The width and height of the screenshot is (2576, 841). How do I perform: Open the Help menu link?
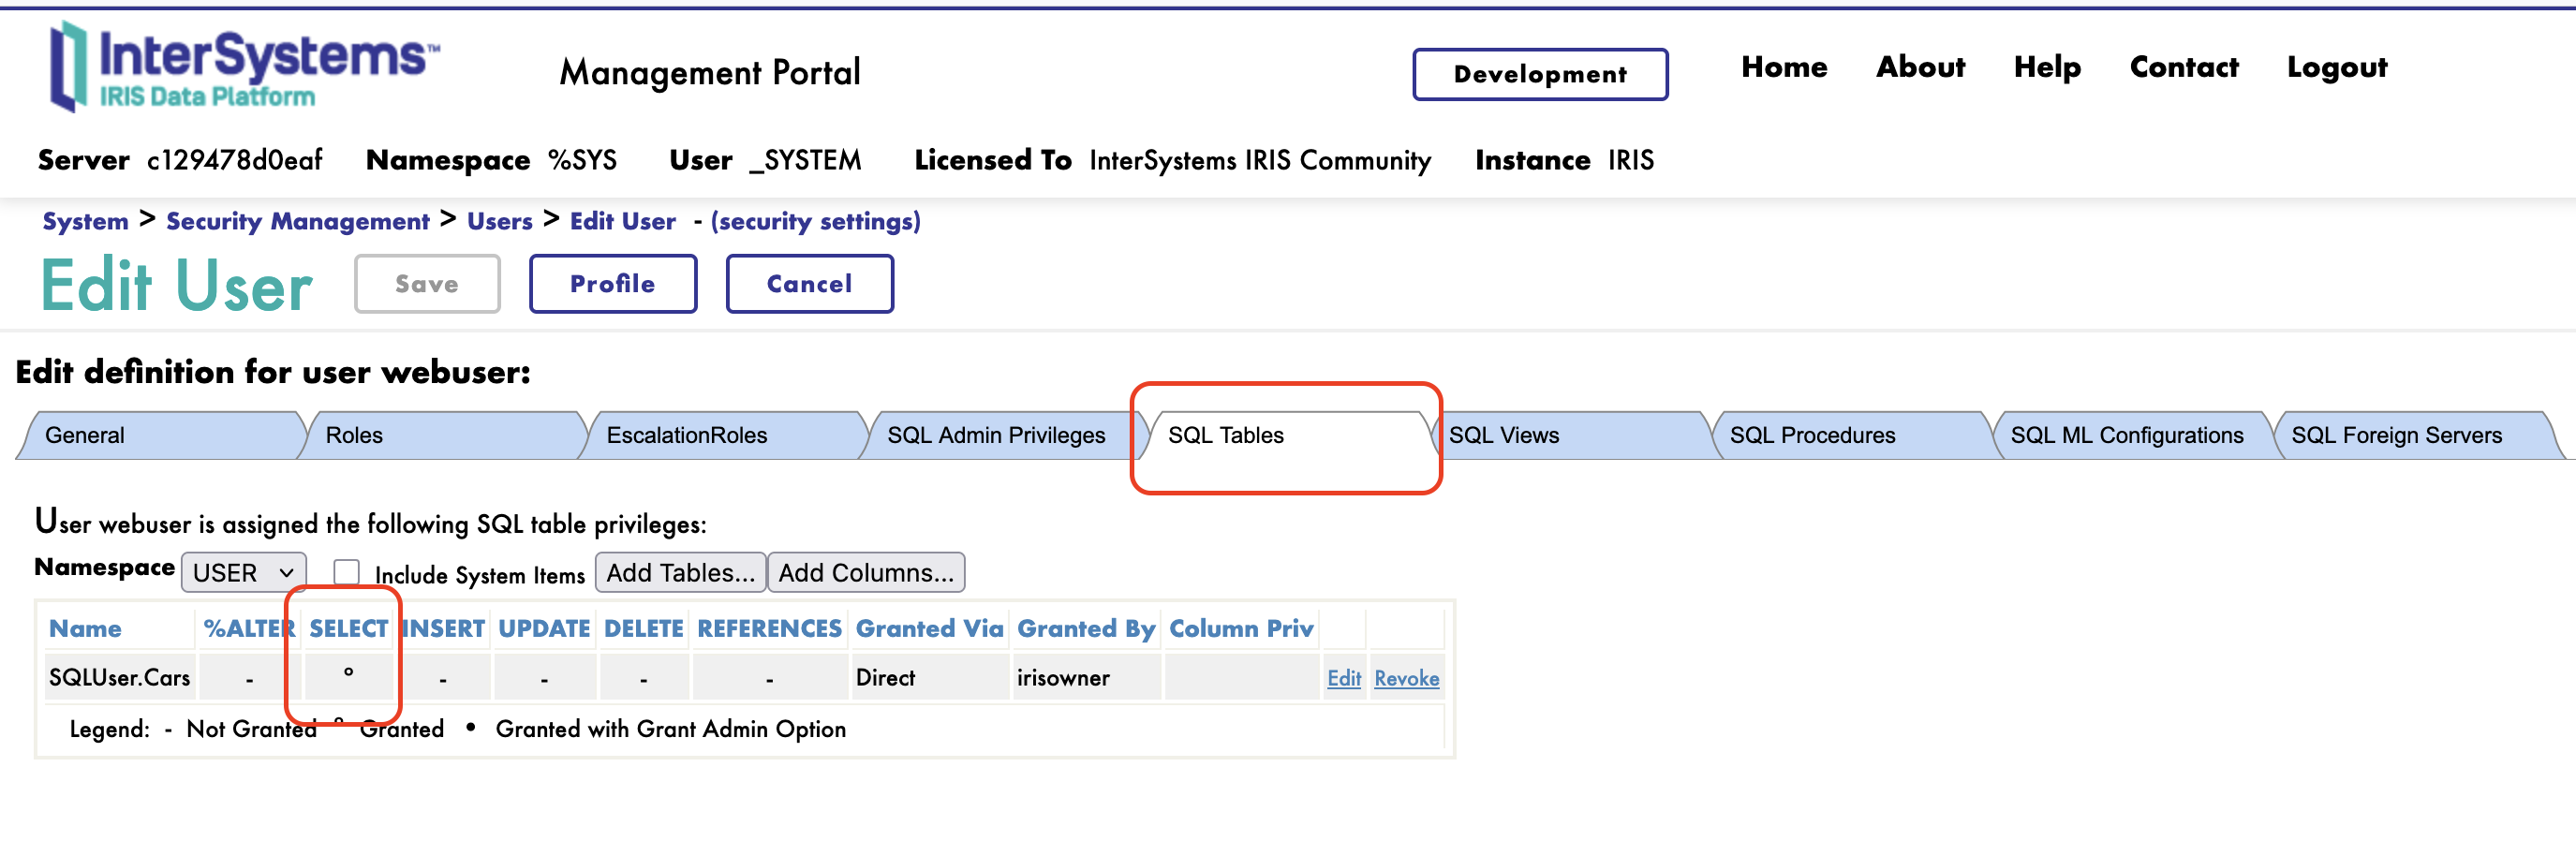coord(2046,67)
